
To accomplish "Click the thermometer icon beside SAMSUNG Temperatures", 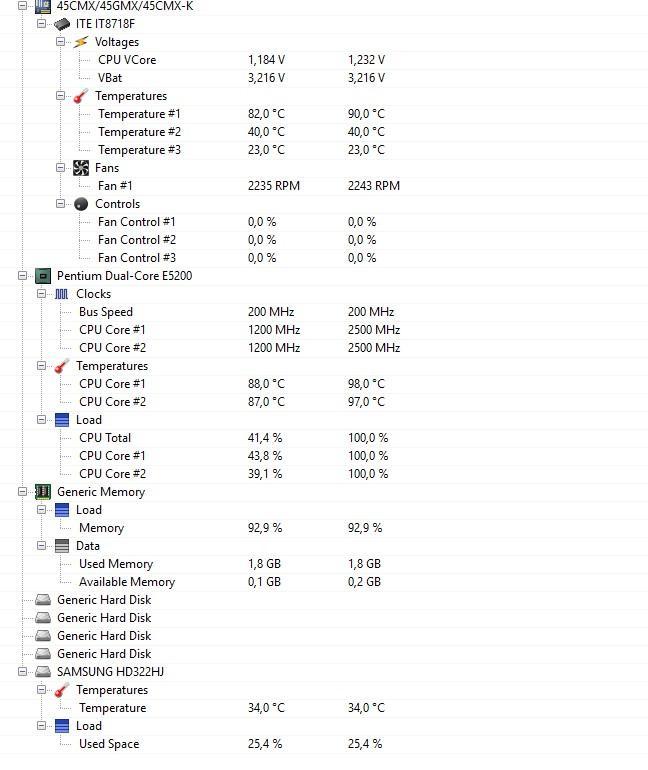I will [x=62, y=690].
